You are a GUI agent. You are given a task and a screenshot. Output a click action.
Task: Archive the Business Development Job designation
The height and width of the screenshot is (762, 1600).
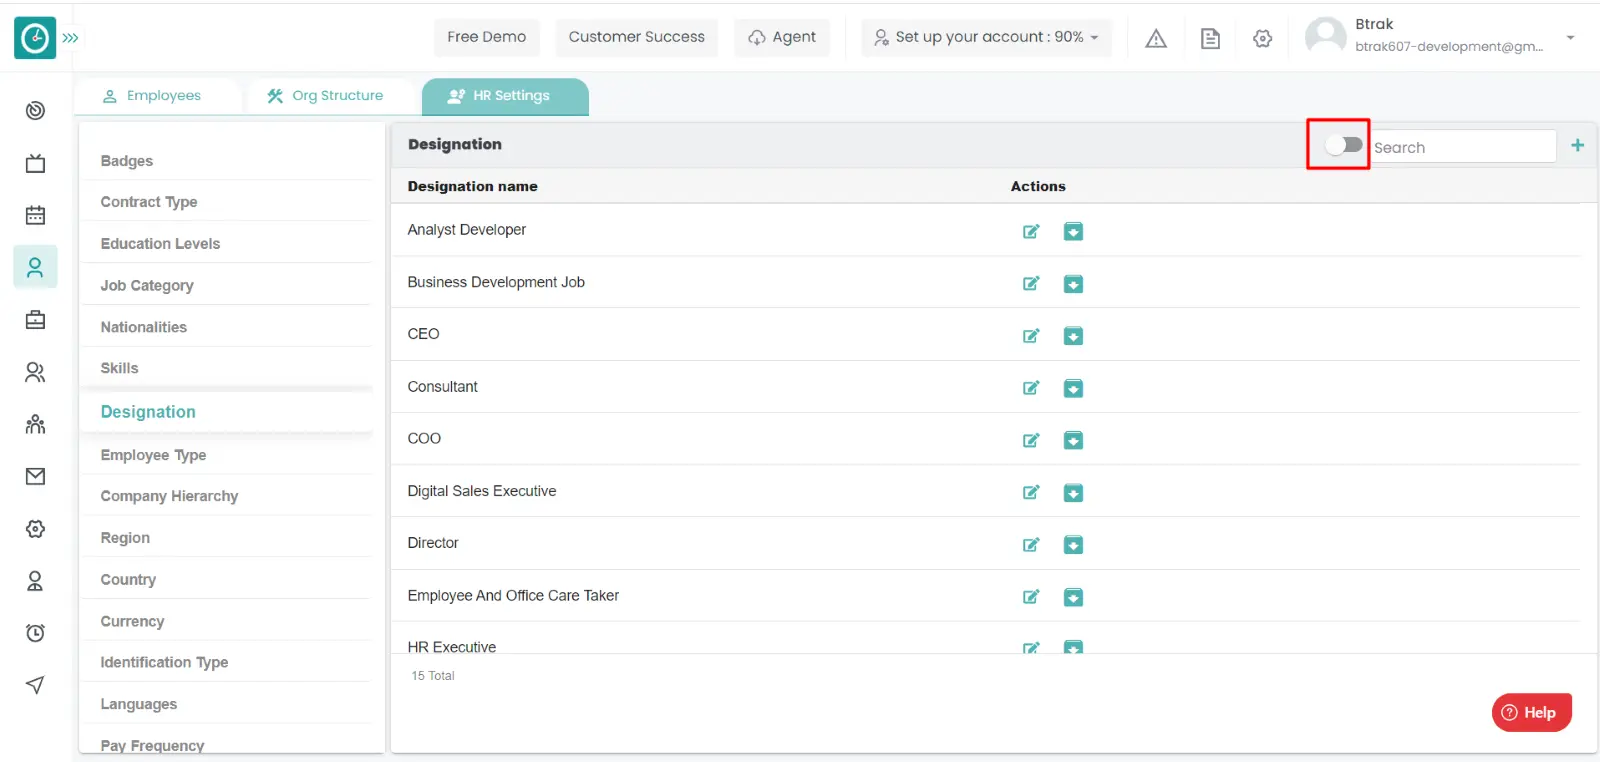(1073, 284)
